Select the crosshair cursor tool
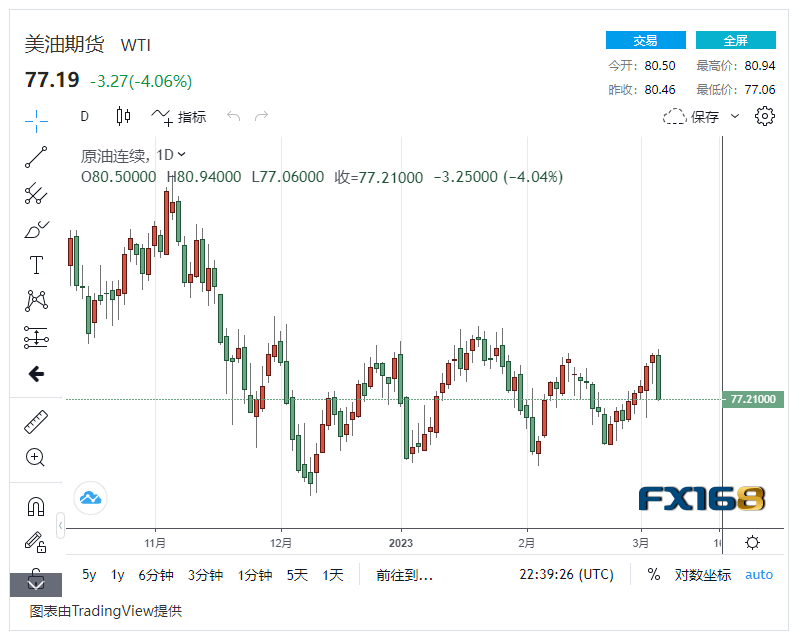798x635 pixels. pos(36,121)
